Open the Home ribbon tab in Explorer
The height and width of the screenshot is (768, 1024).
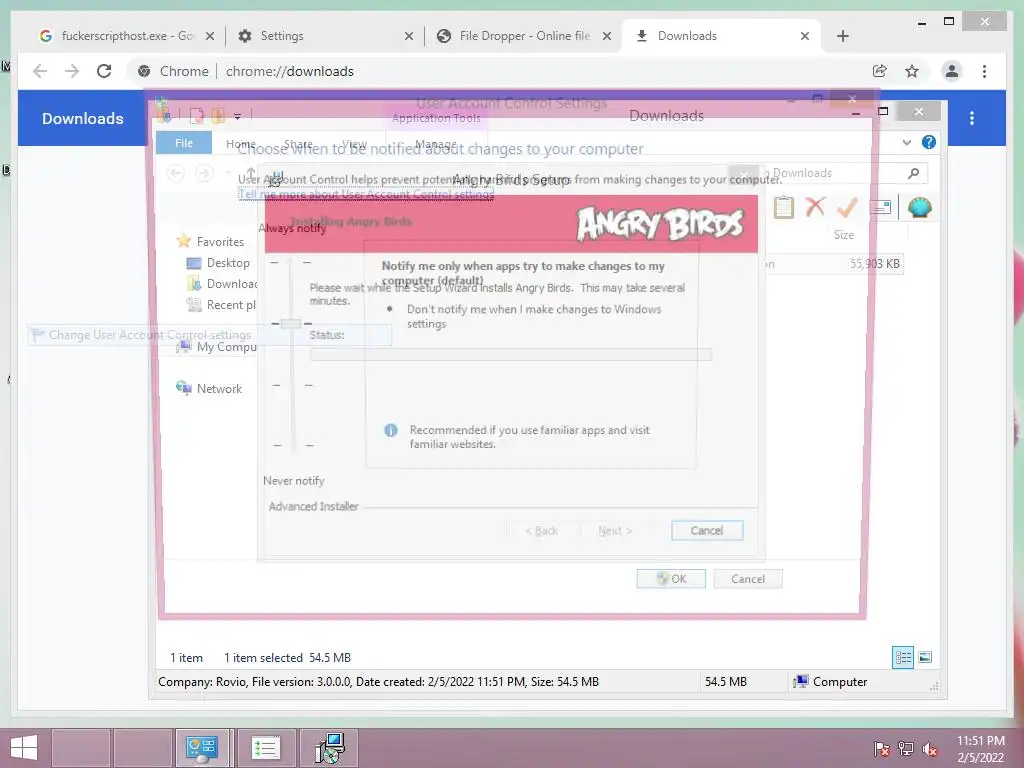(x=240, y=144)
